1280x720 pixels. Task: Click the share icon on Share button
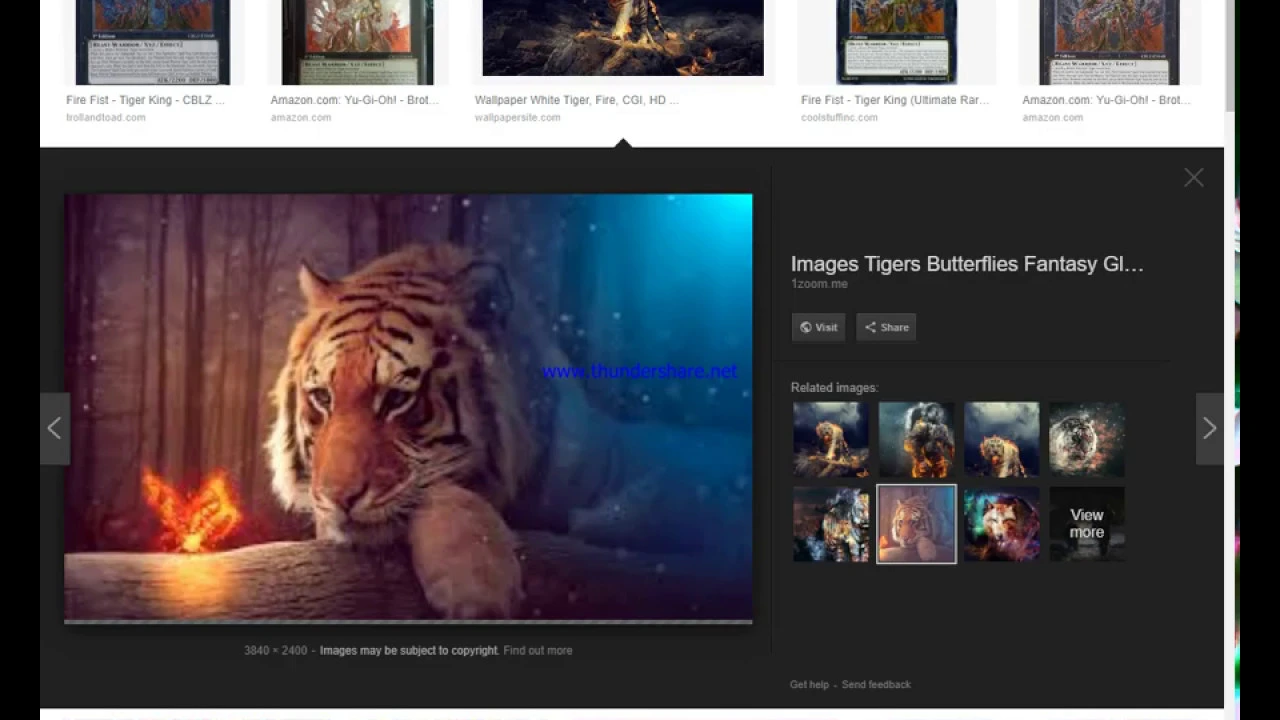870,327
